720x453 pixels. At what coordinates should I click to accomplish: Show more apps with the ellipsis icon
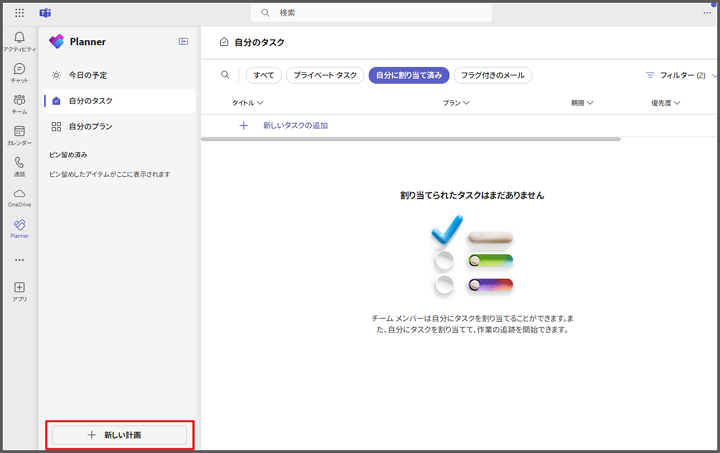[x=19, y=260]
